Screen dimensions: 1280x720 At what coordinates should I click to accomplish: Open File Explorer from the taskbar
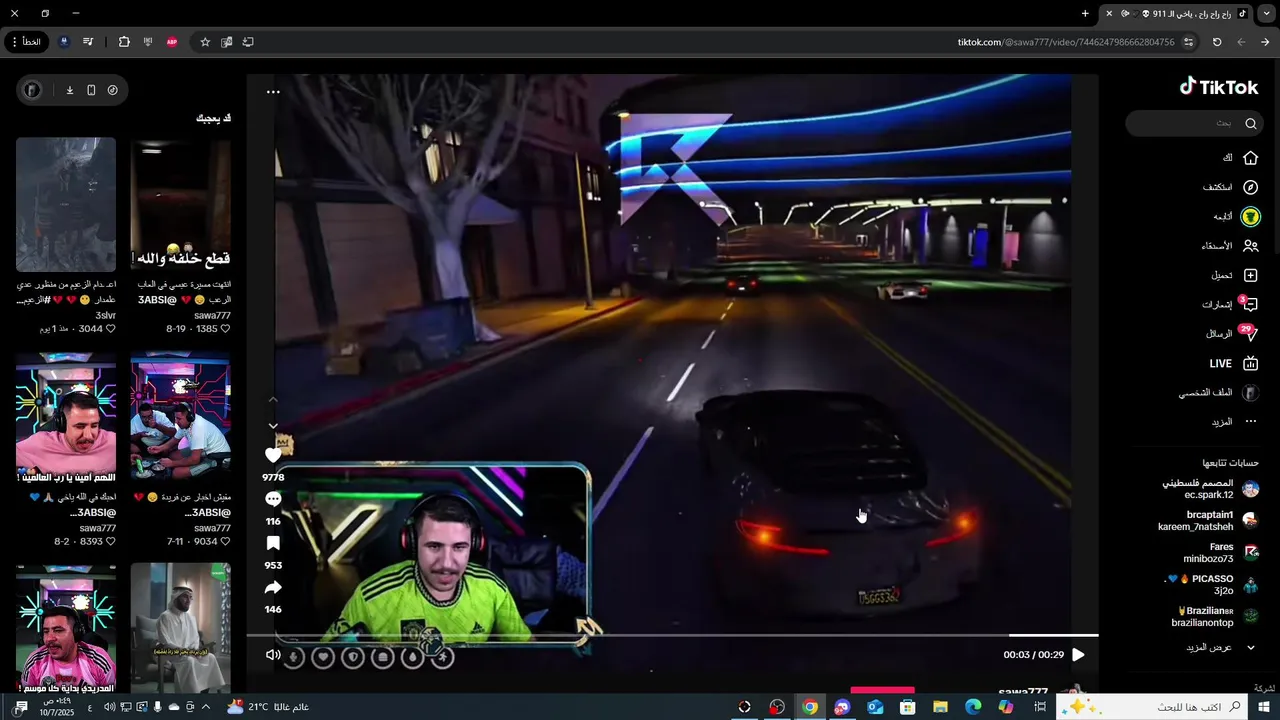click(x=940, y=707)
